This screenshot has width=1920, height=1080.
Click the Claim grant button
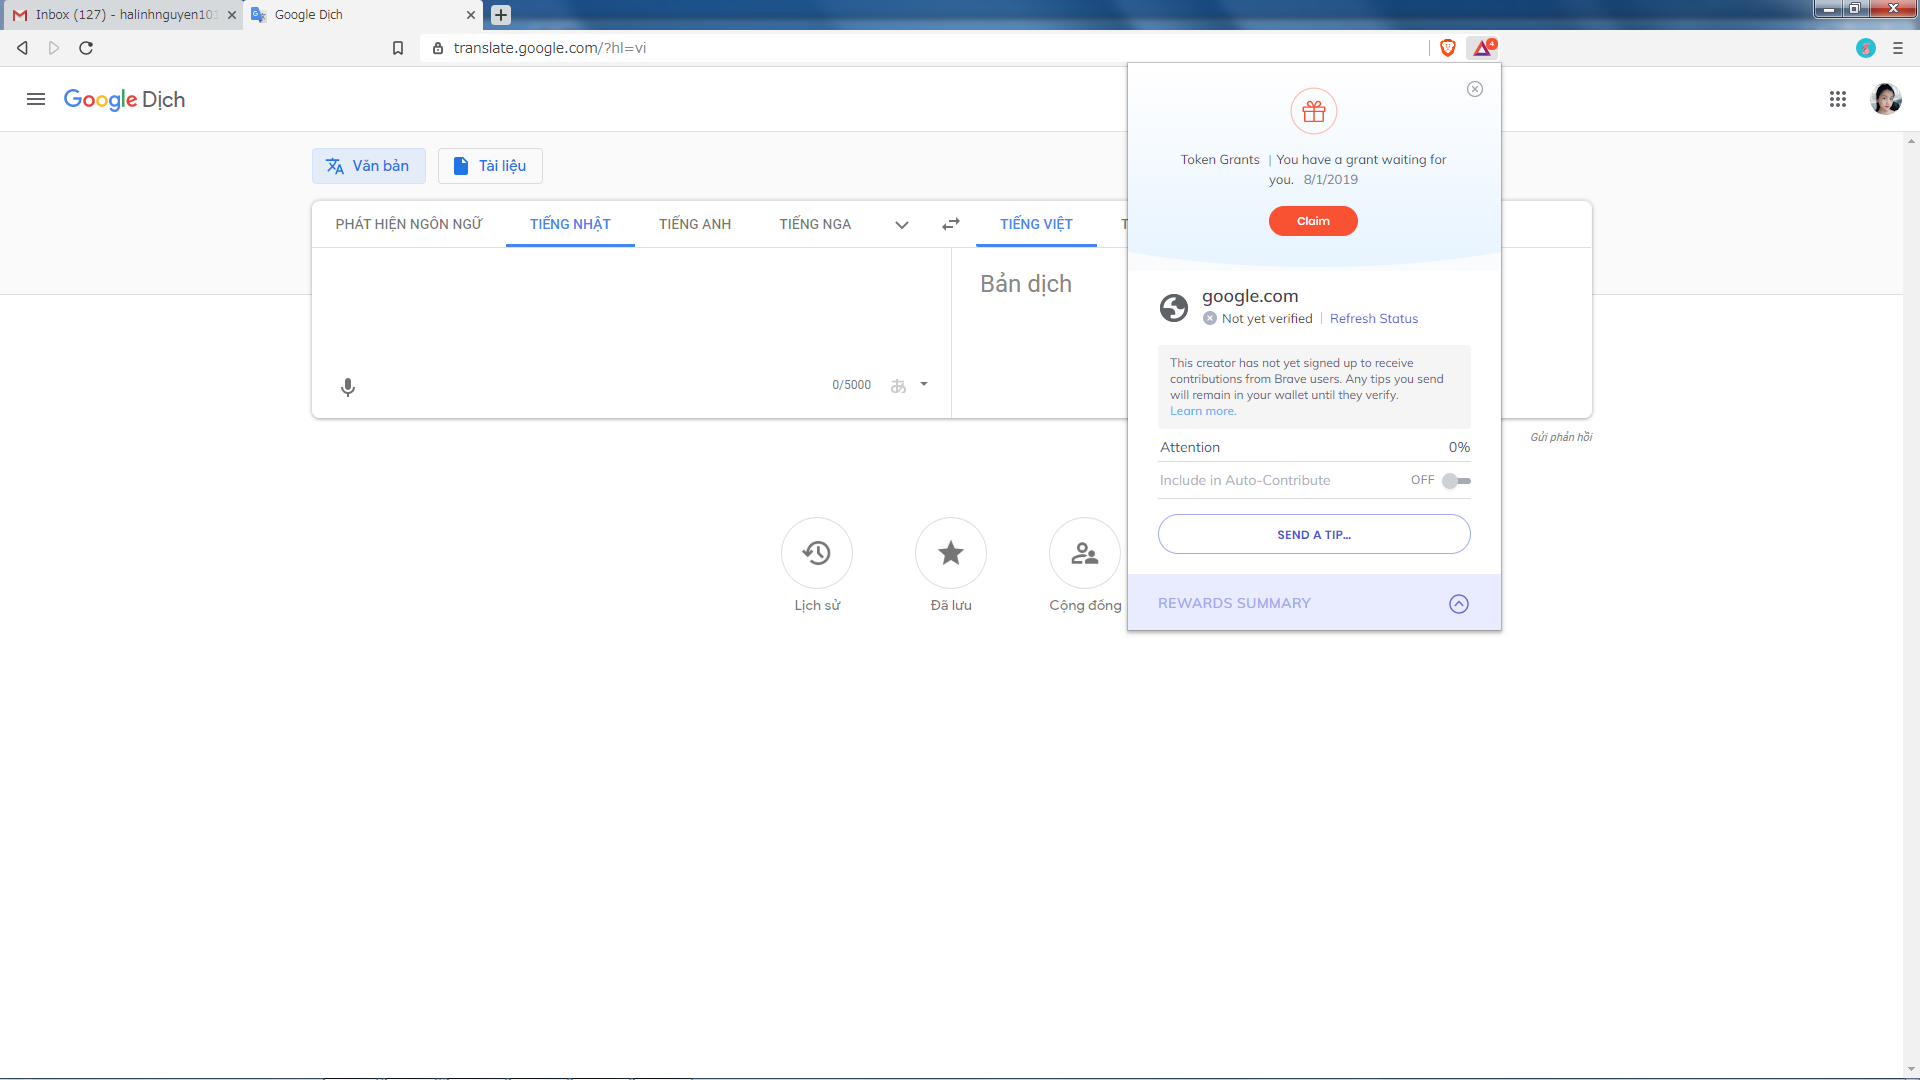pos(1312,221)
